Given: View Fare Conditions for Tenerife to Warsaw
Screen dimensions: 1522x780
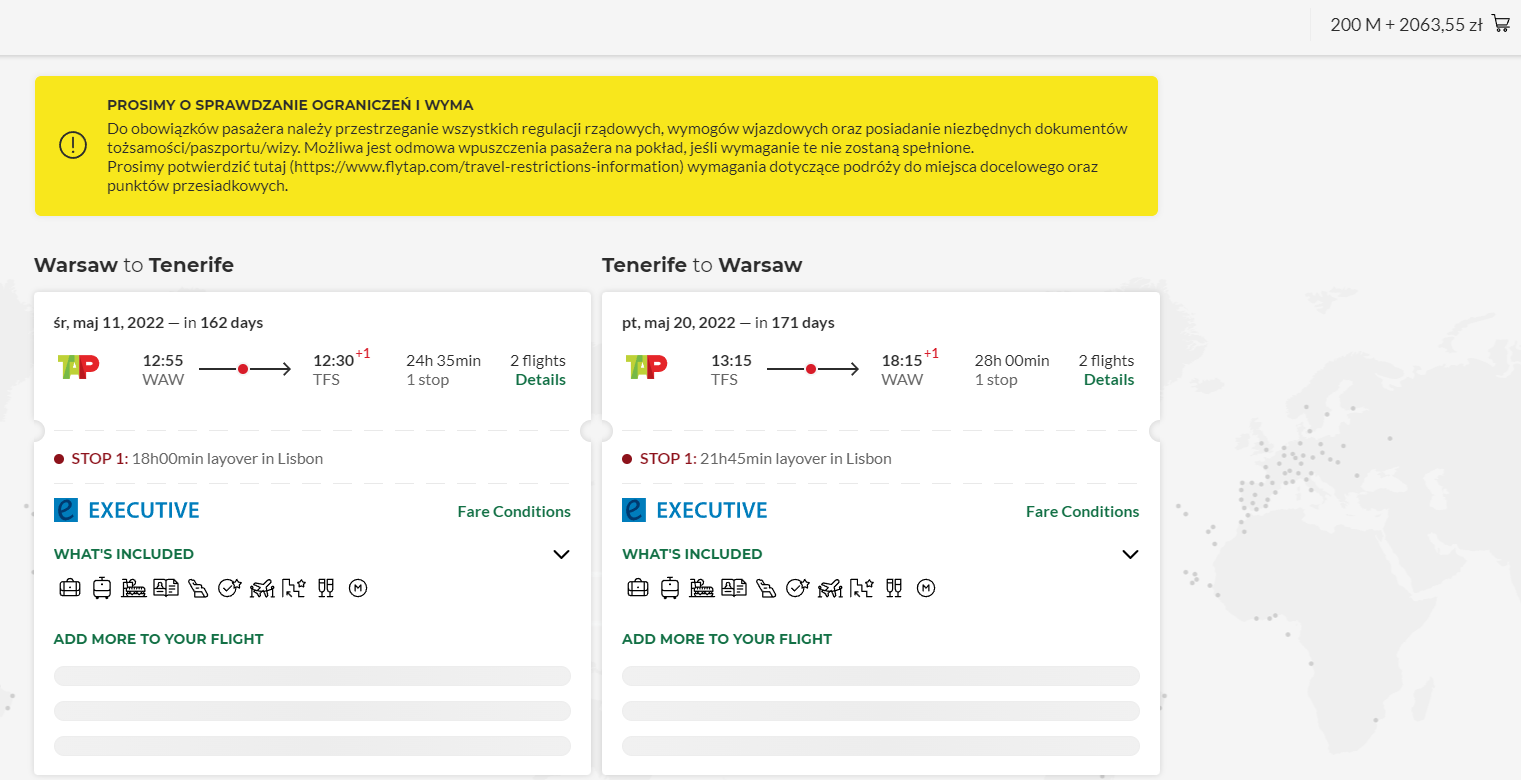Looking at the screenshot, I should tap(1083, 511).
